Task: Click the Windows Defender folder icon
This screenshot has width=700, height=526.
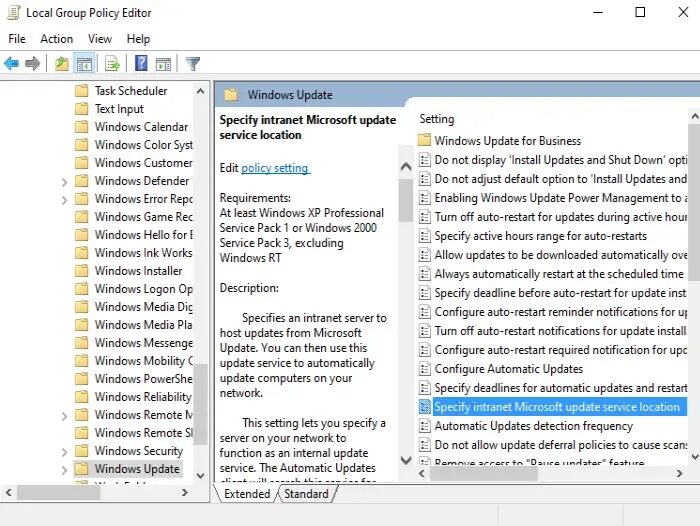Action: (x=82, y=181)
